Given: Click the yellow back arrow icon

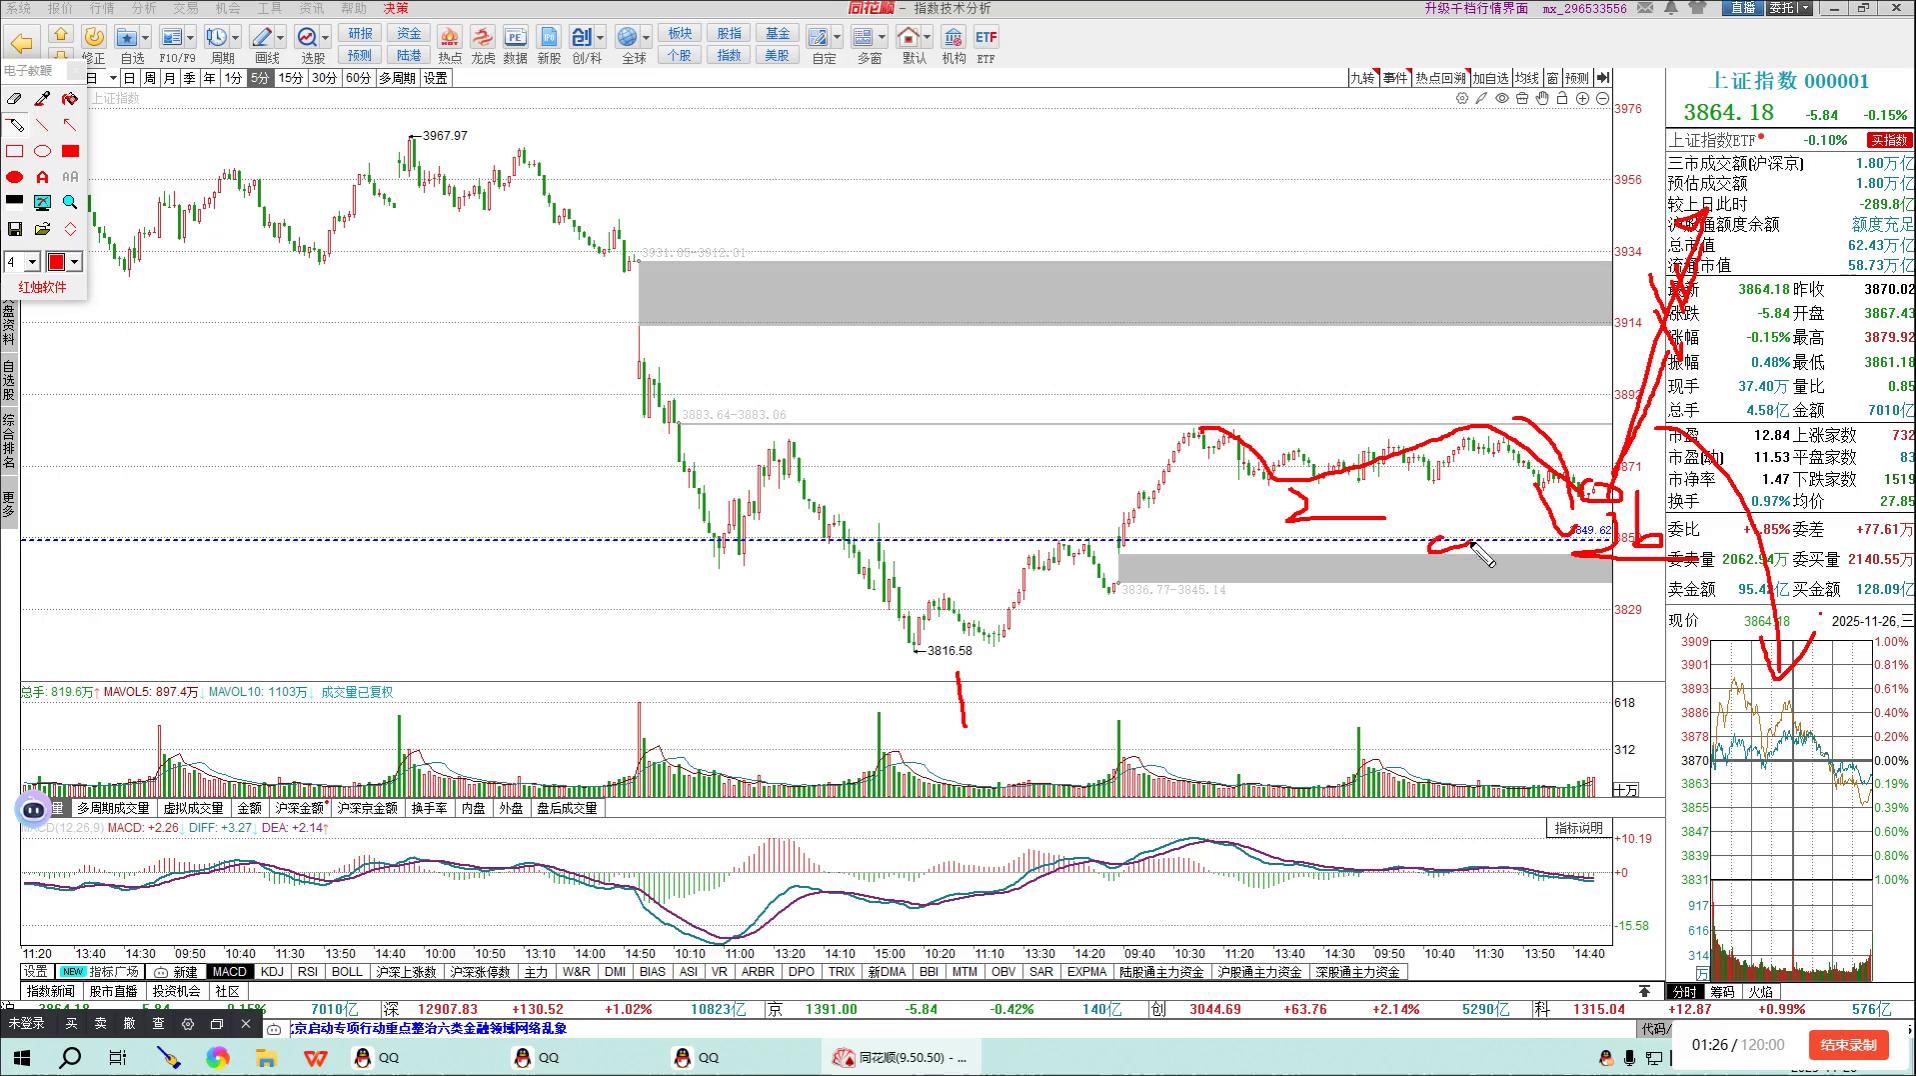Looking at the screenshot, I should click(22, 43).
